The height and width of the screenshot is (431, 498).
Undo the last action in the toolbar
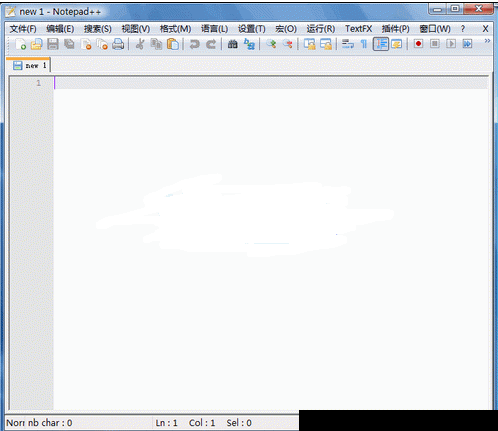(194, 44)
